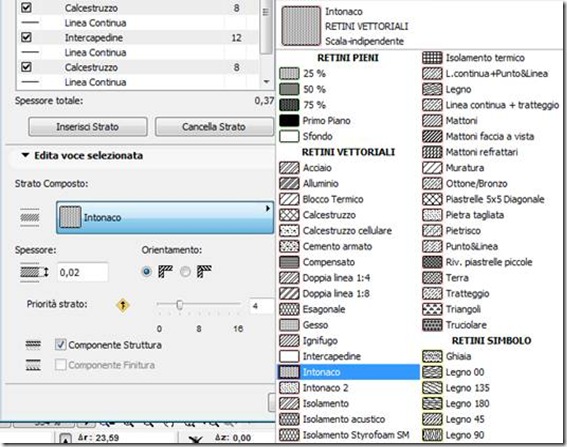Select the Isolamento termico hatch icon
Viewport: 567px width, 447px height.
tap(432, 58)
